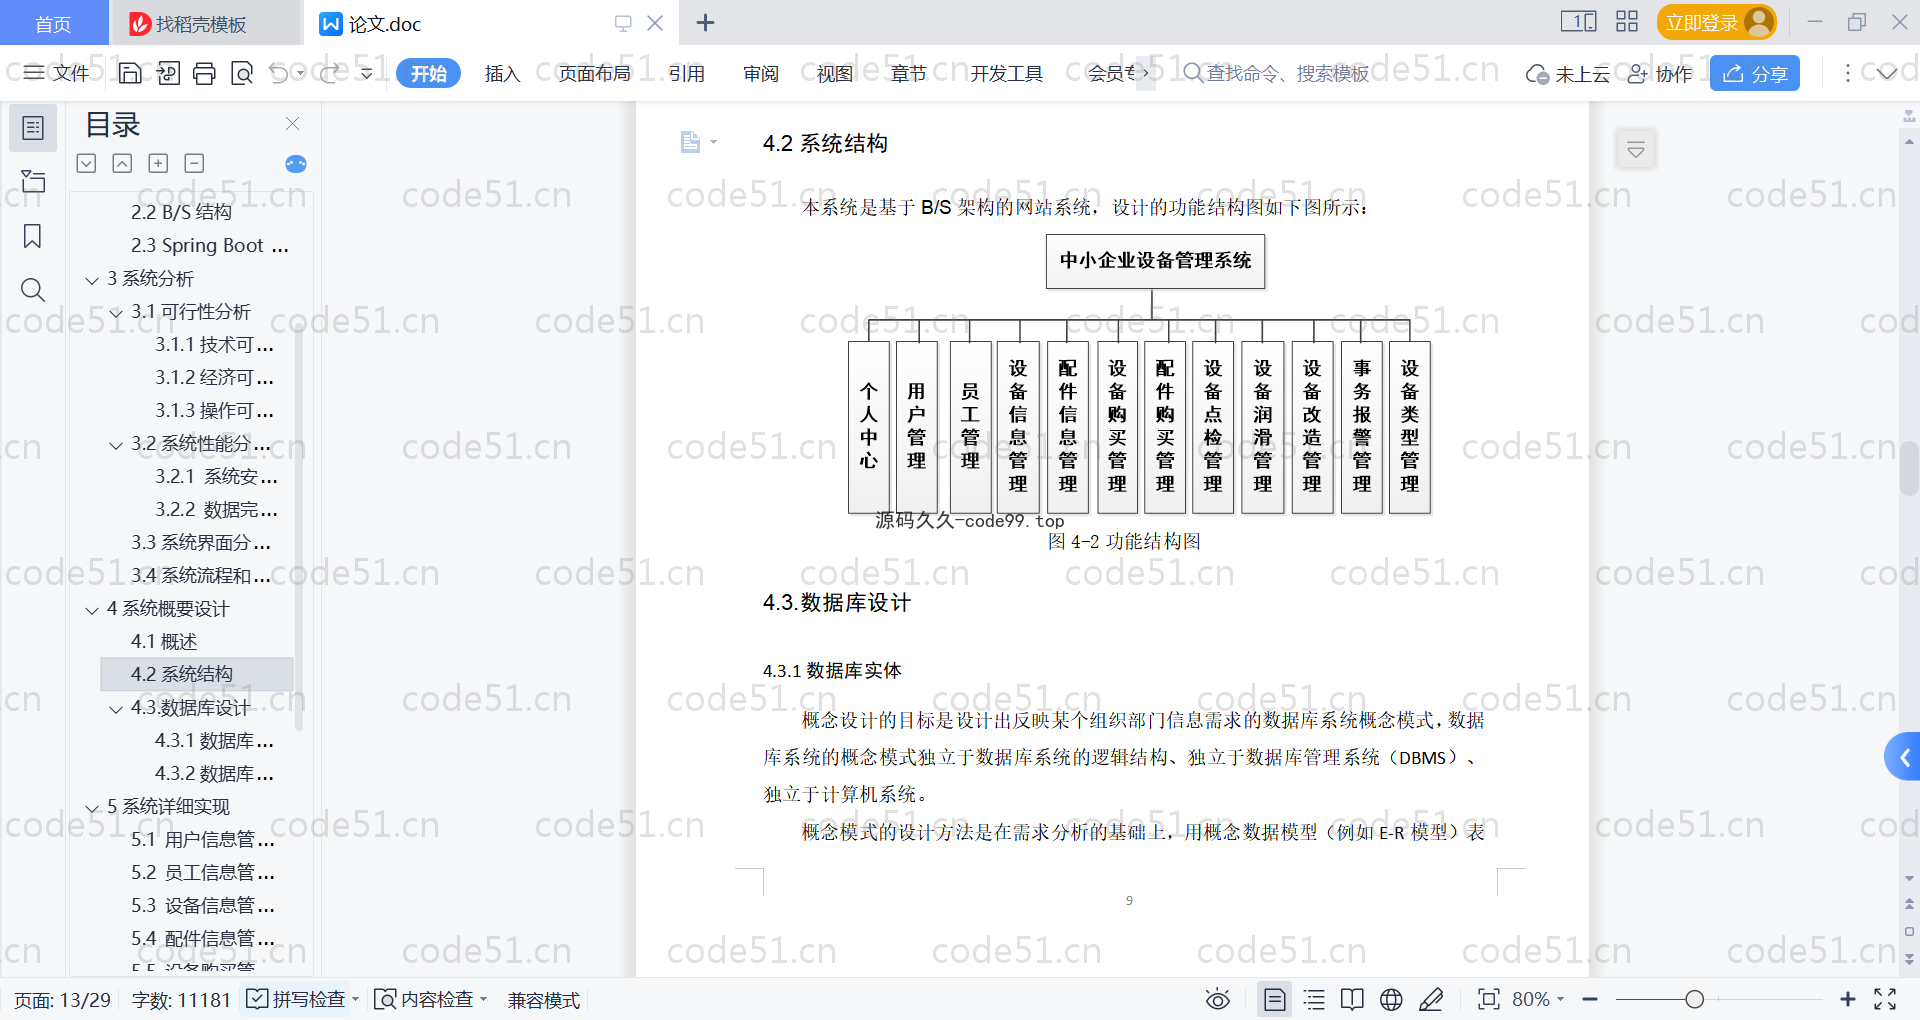This screenshot has height=1020, width=1920.
Task: Click the 分享 share button
Action: tap(1755, 73)
